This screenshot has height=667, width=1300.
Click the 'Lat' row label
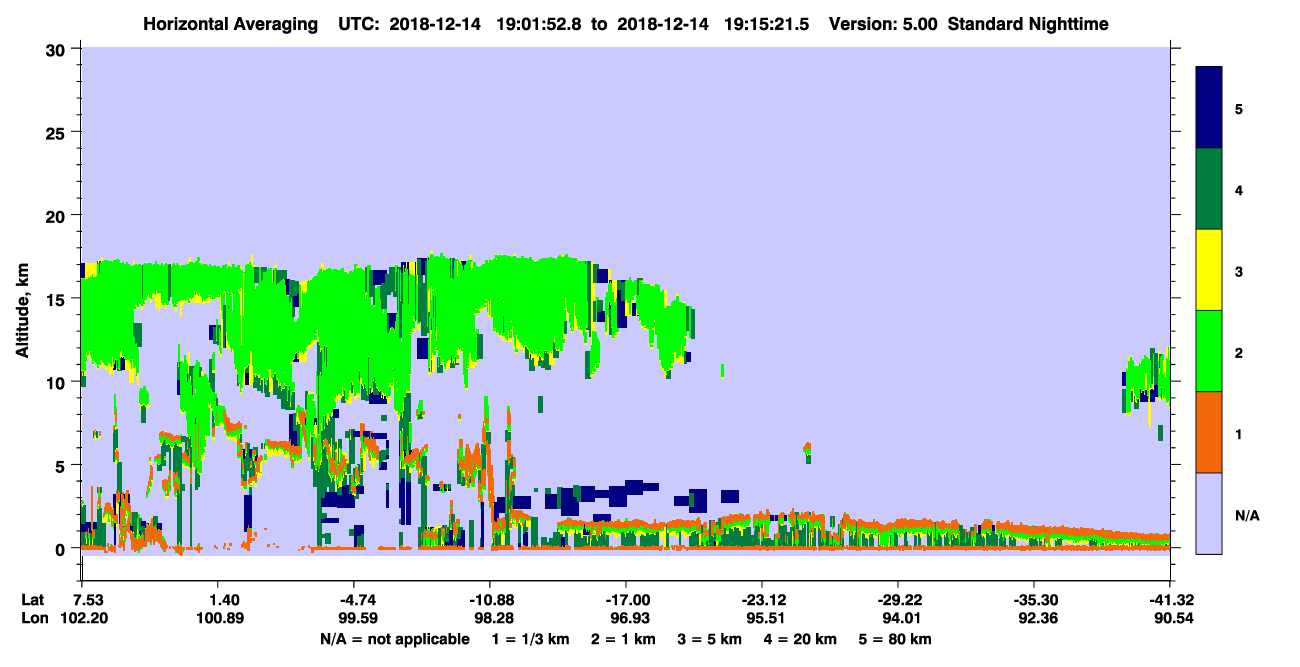32,599
